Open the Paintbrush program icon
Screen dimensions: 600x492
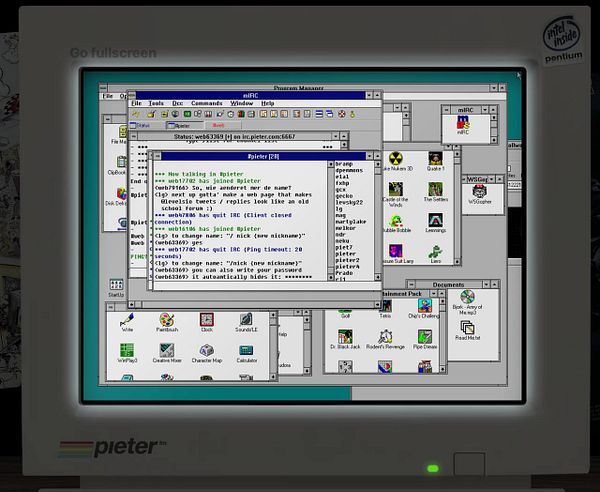point(167,322)
